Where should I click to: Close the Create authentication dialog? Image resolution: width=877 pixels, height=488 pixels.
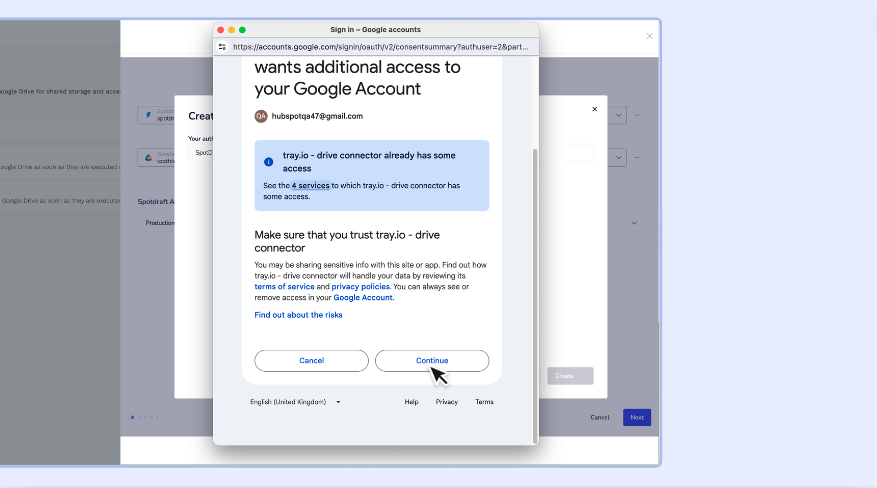pos(595,109)
